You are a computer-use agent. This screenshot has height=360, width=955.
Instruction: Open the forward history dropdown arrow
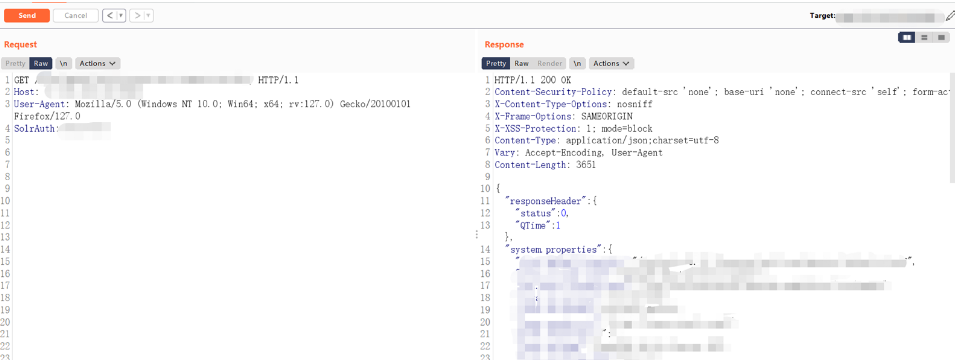[x=149, y=16]
